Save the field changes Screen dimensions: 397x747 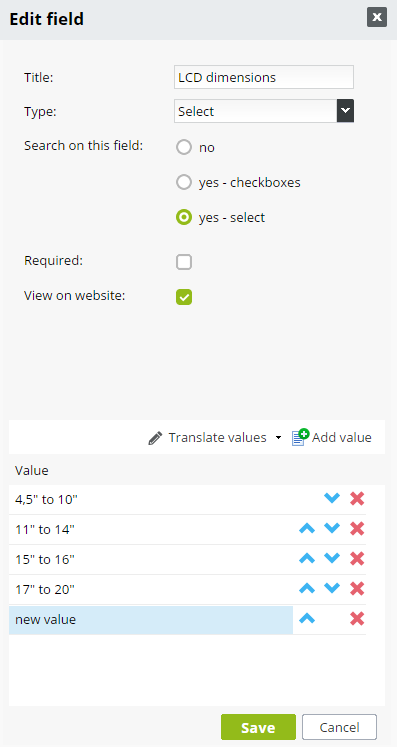(x=258, y=727)
